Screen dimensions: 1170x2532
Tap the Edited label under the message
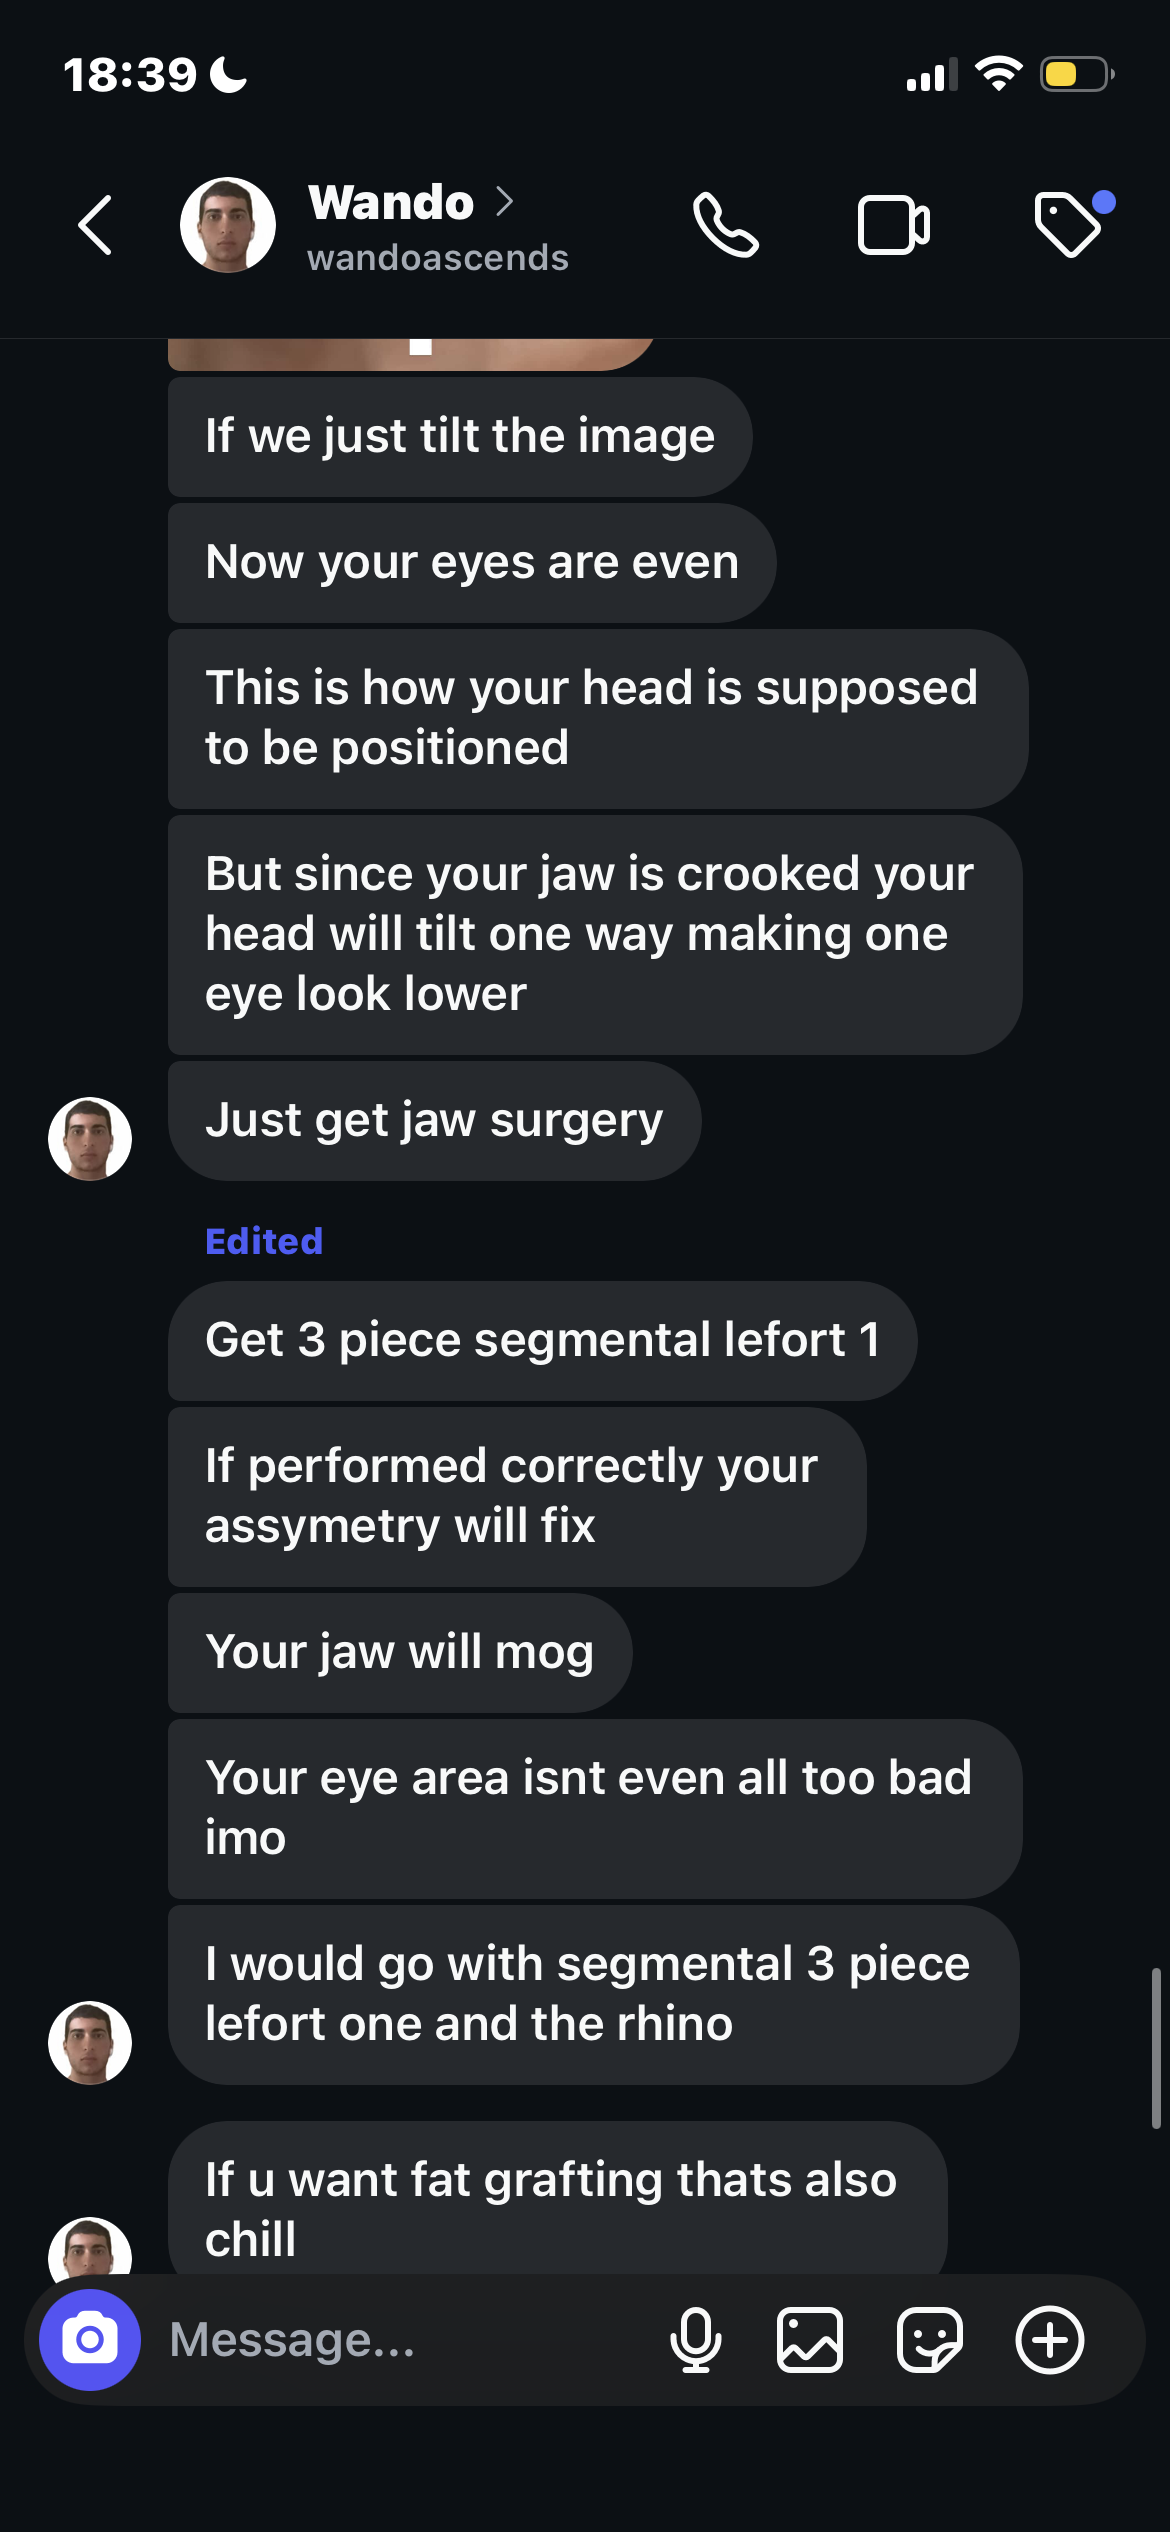[x=264, y=1241]
